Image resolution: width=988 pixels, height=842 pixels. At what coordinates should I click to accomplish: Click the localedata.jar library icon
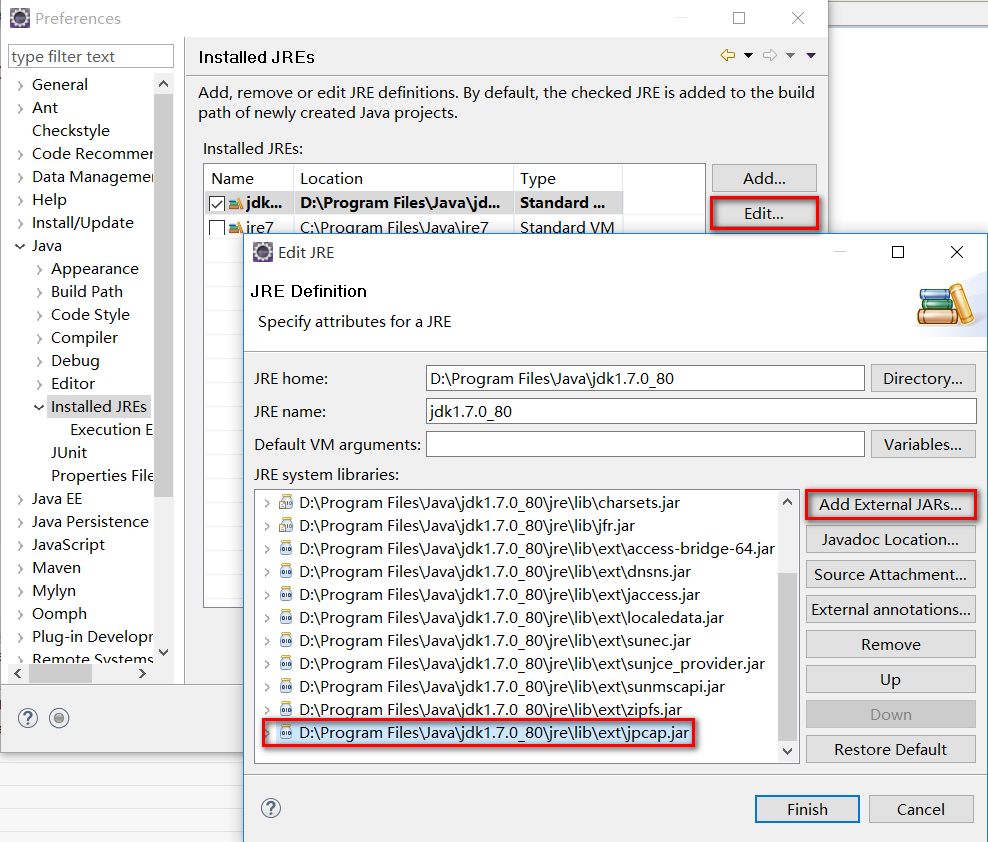coord(286,617)
